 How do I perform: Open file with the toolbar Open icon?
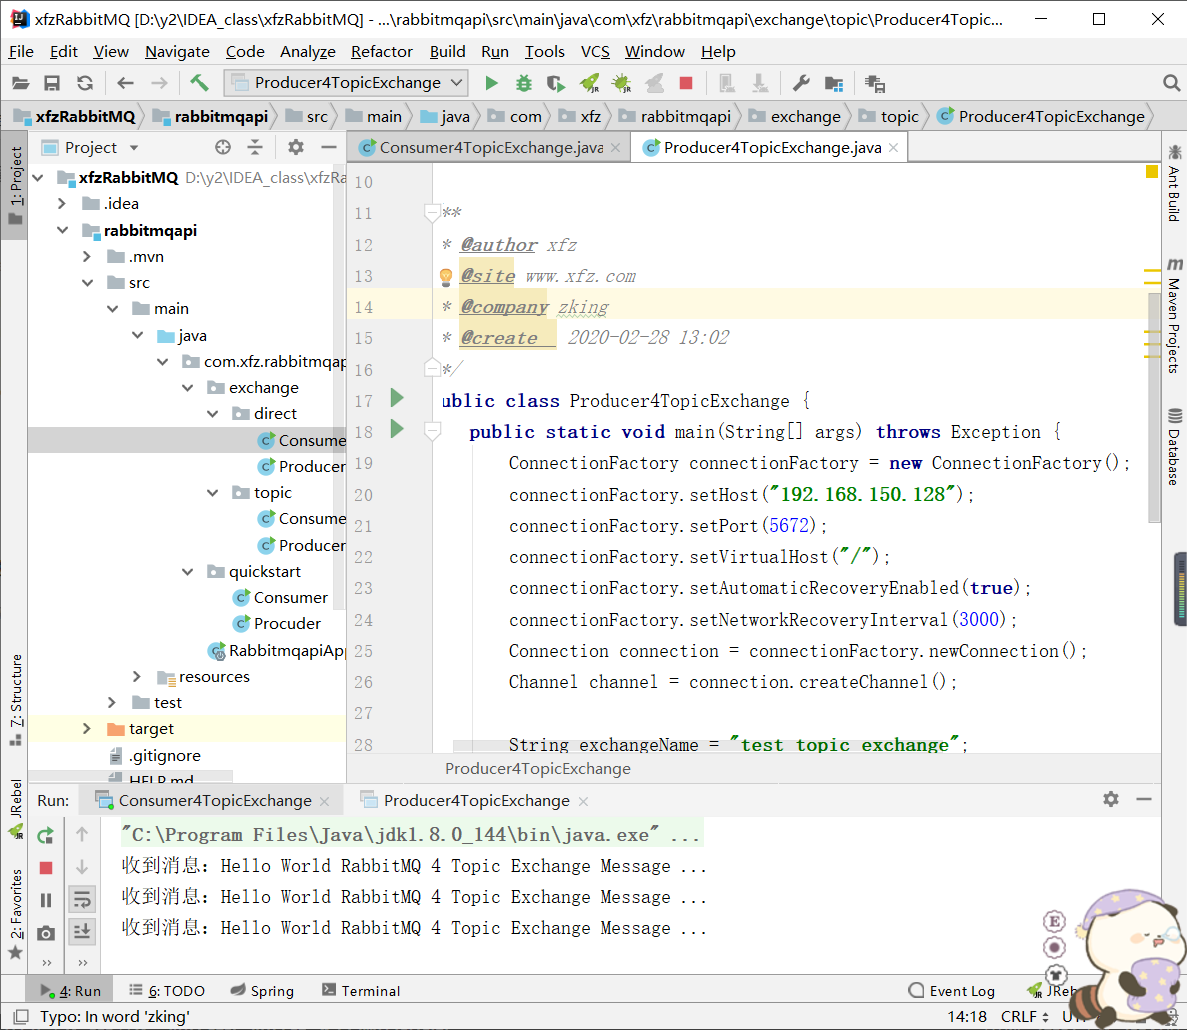[x=20, y=83]
